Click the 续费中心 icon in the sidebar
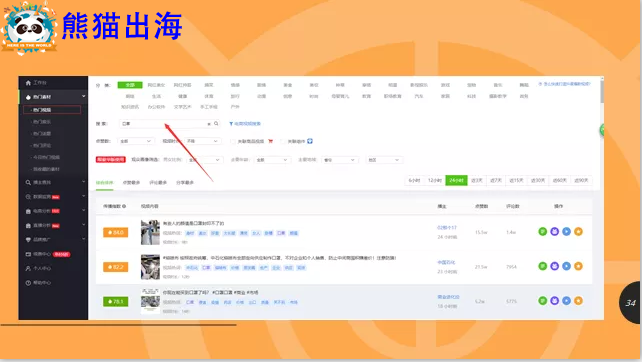The width and height of the screenshot is (642, 362). (x=28, y=254)
